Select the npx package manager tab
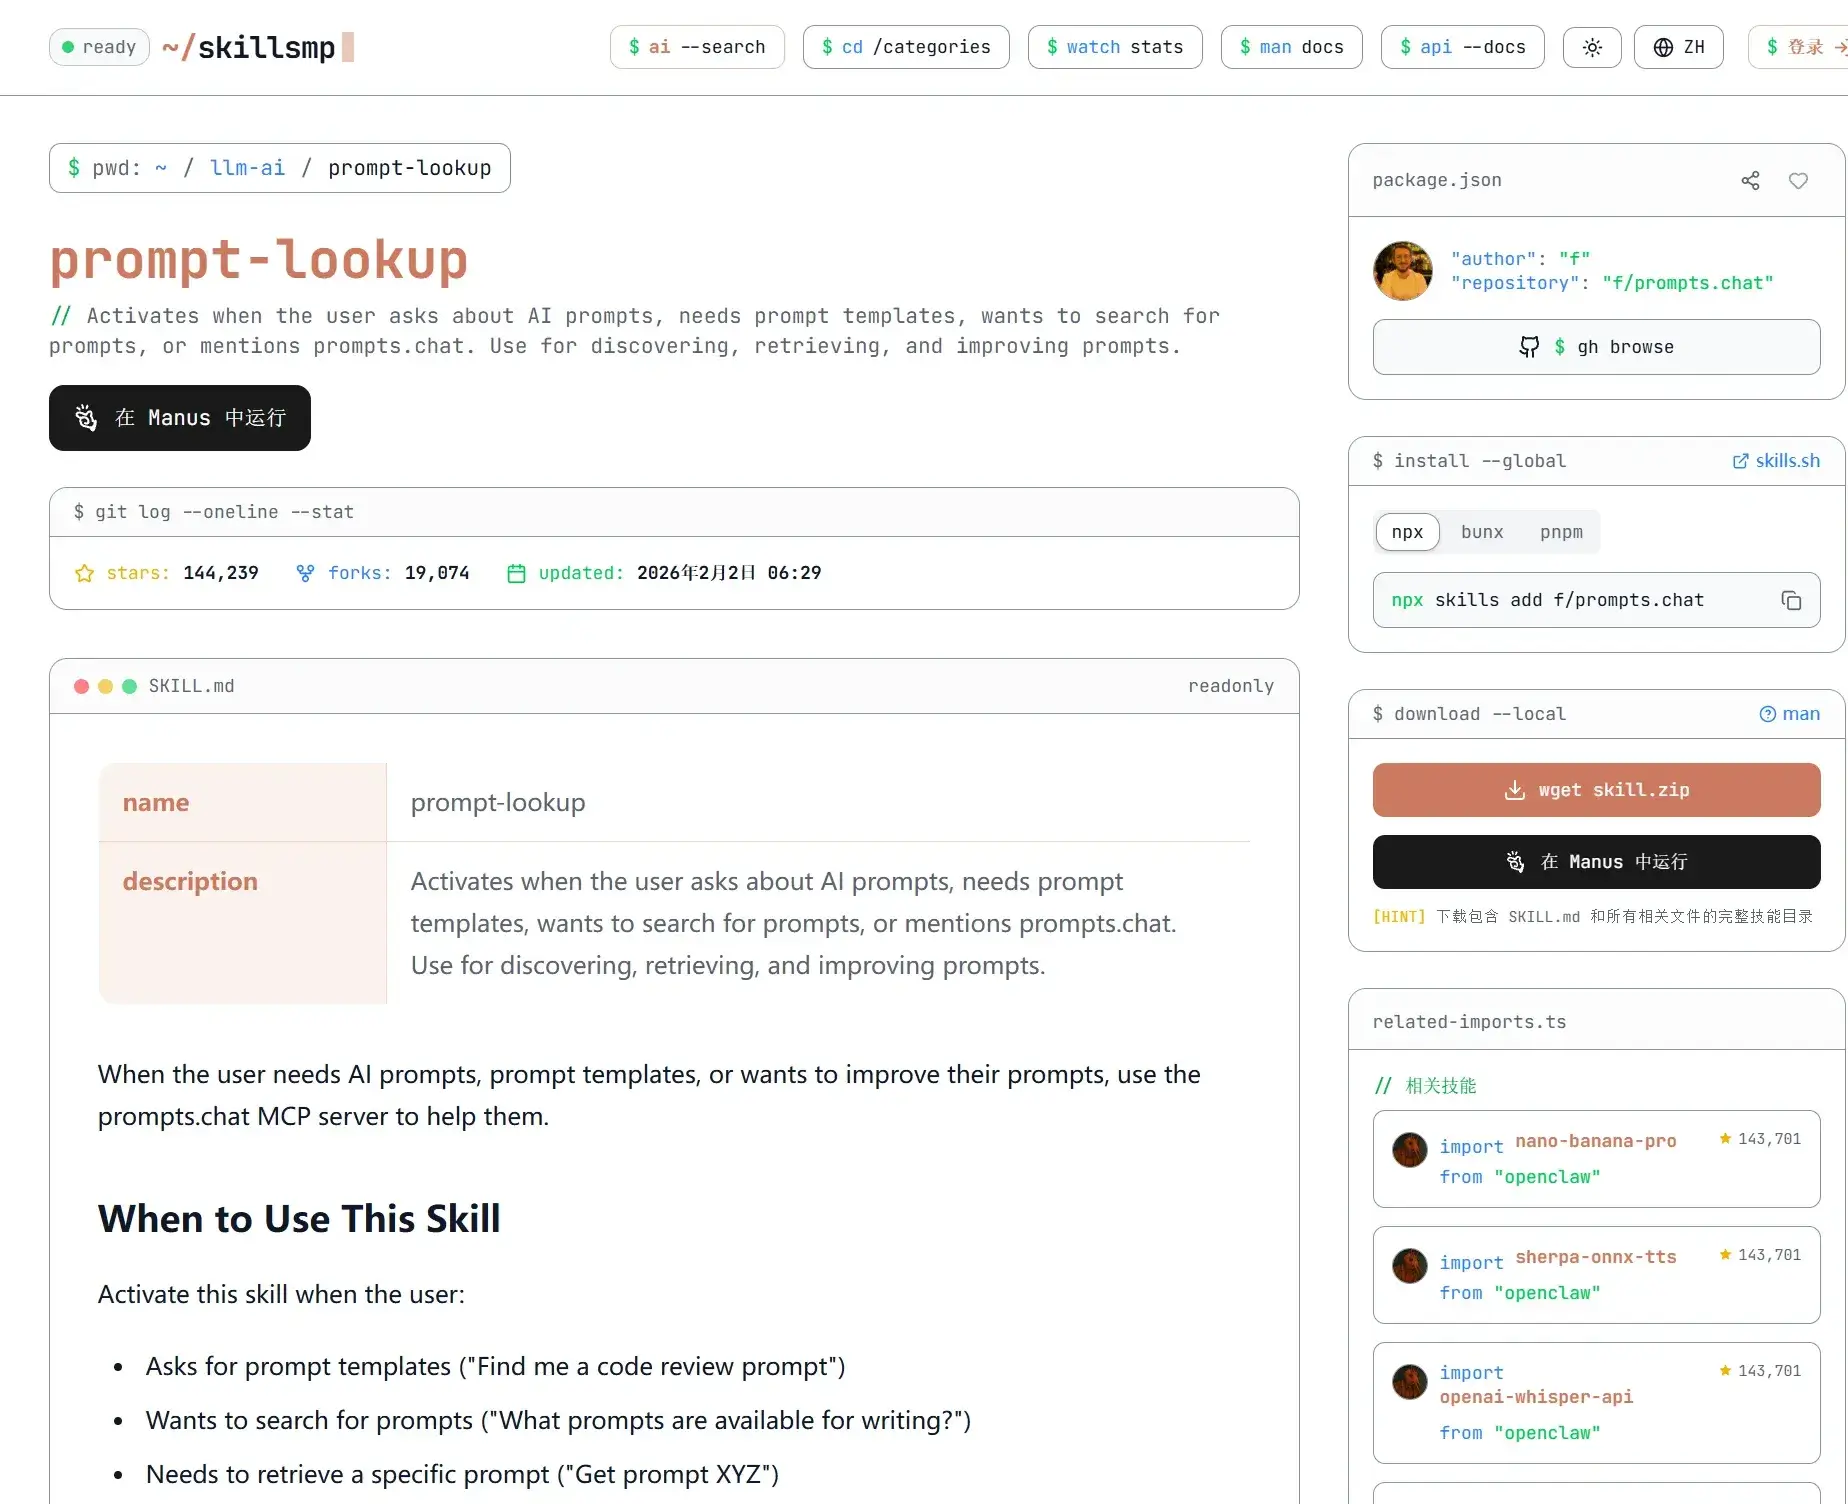Screen dimensions: 1848x1504 pos(1406,532)
